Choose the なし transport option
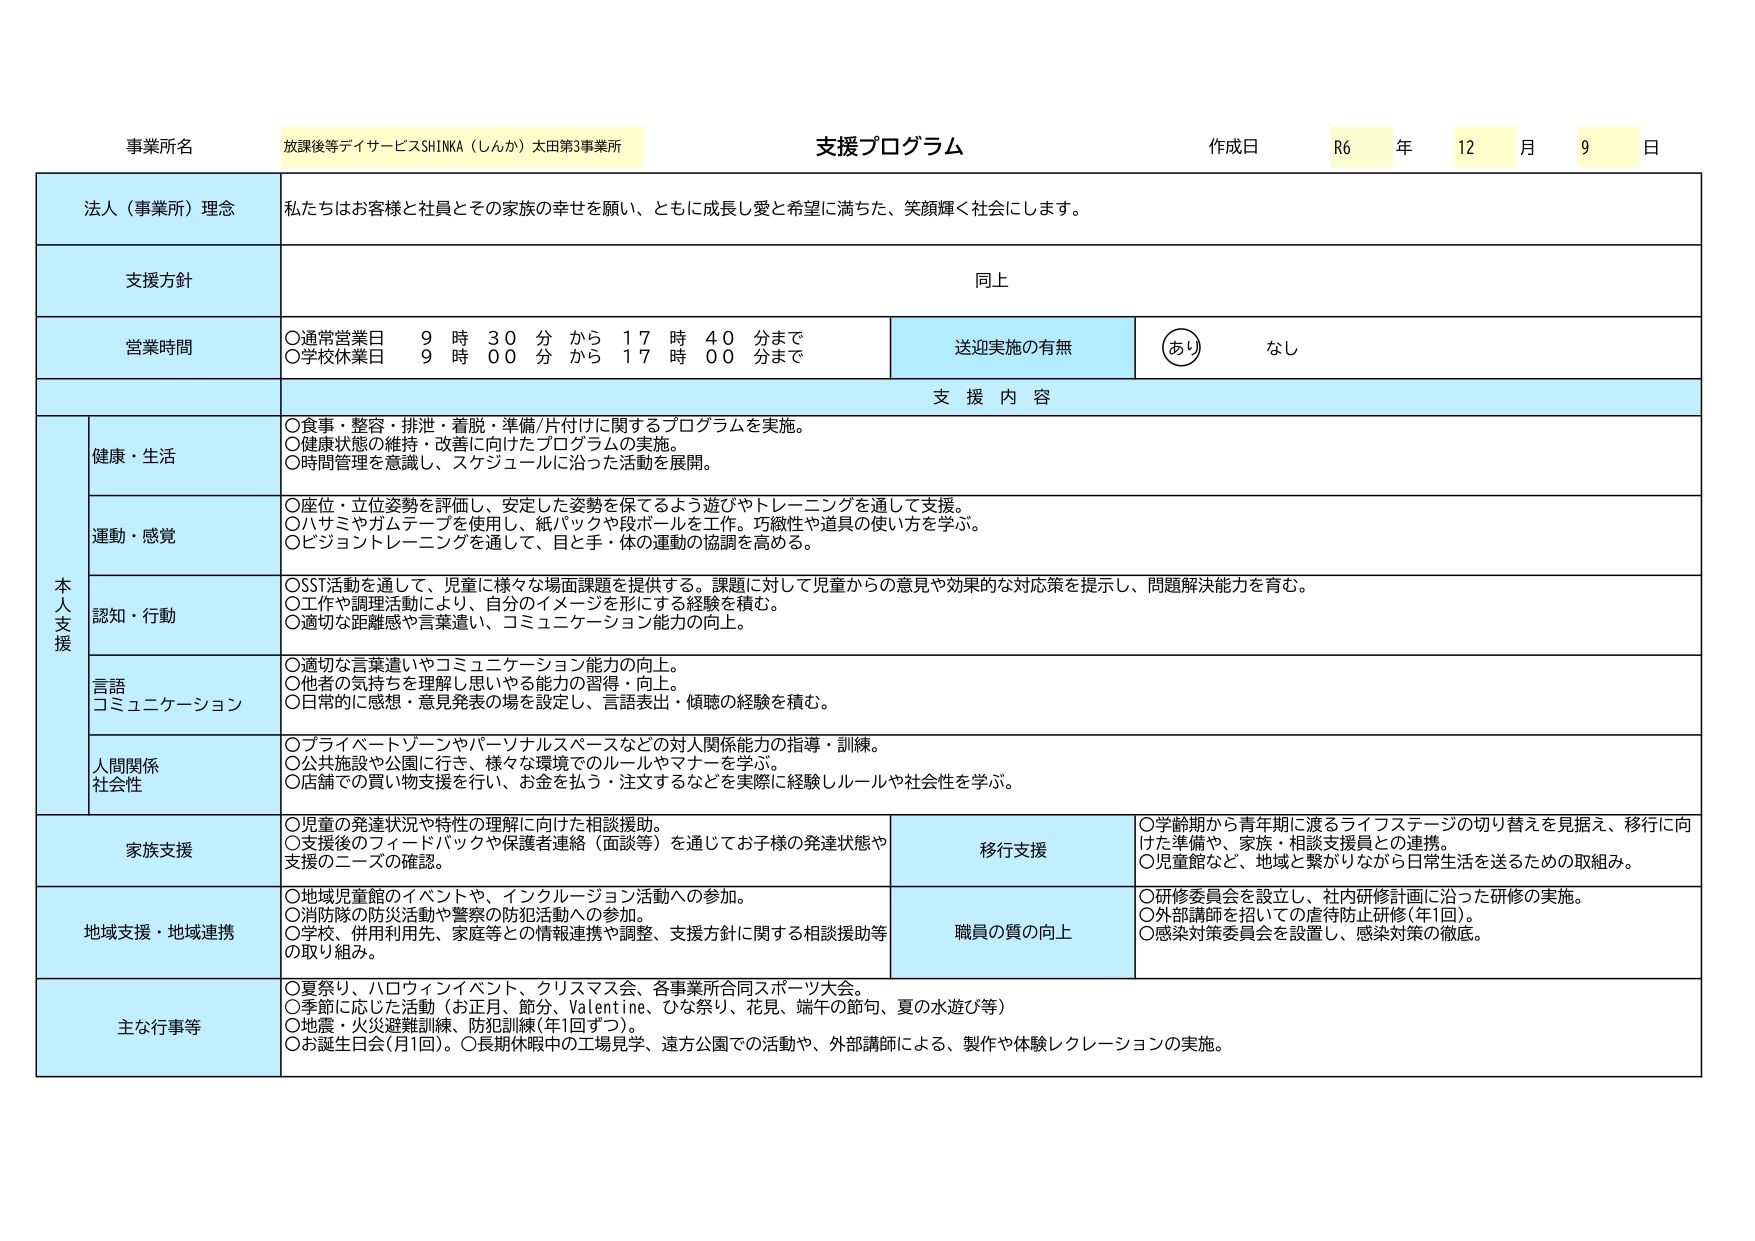1755x1241 pixels. click(1281, 348)
